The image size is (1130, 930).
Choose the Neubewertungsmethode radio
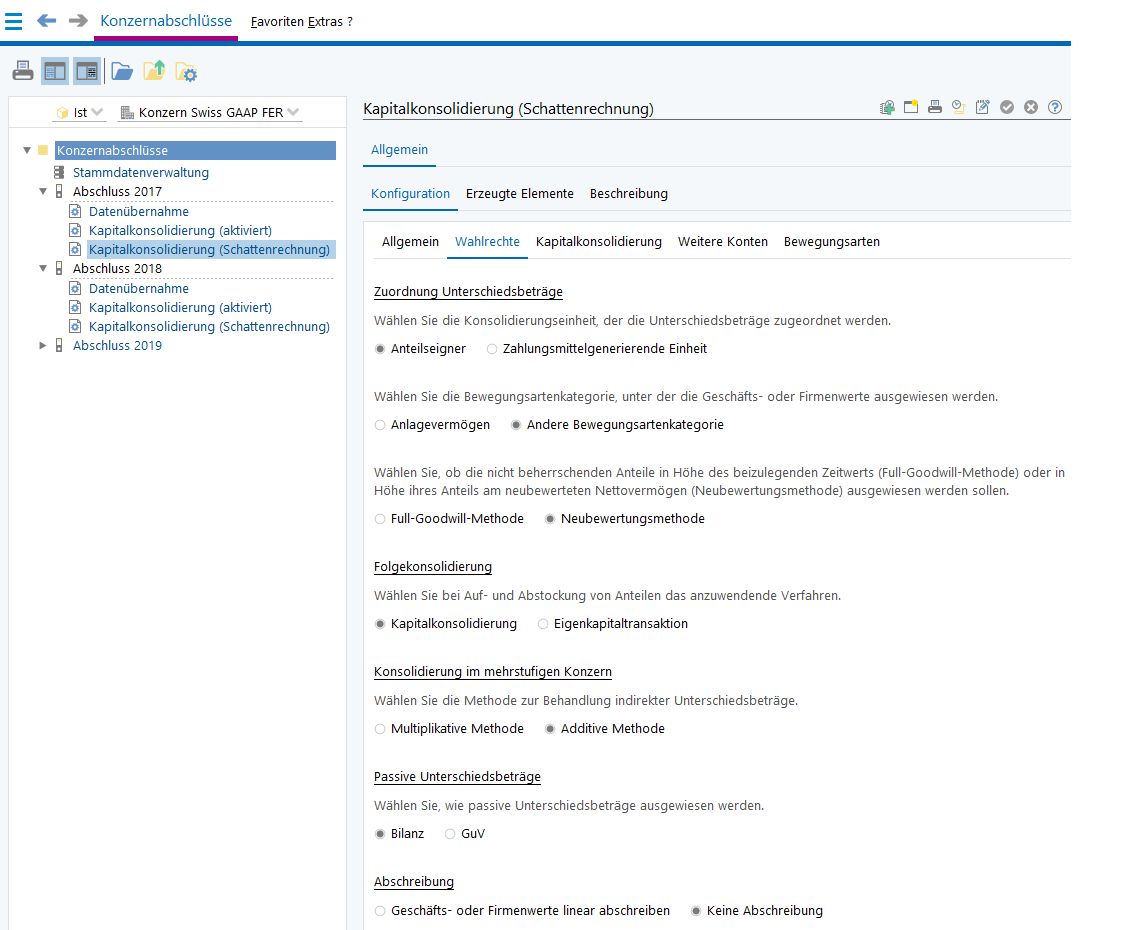[x=550, y=519]
